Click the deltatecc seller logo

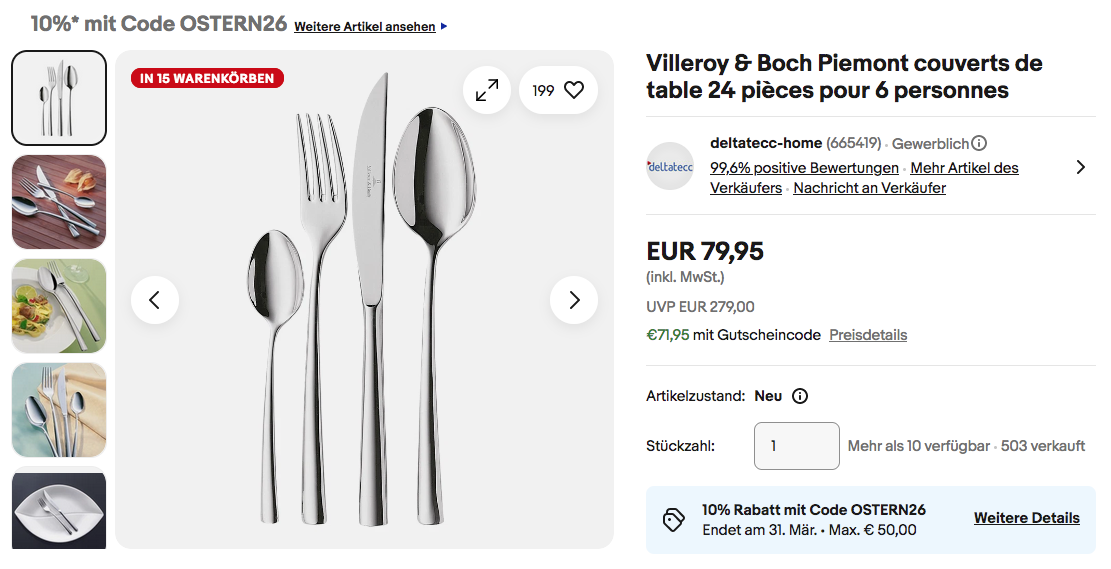pyautogui.click(x=670, y=167)
